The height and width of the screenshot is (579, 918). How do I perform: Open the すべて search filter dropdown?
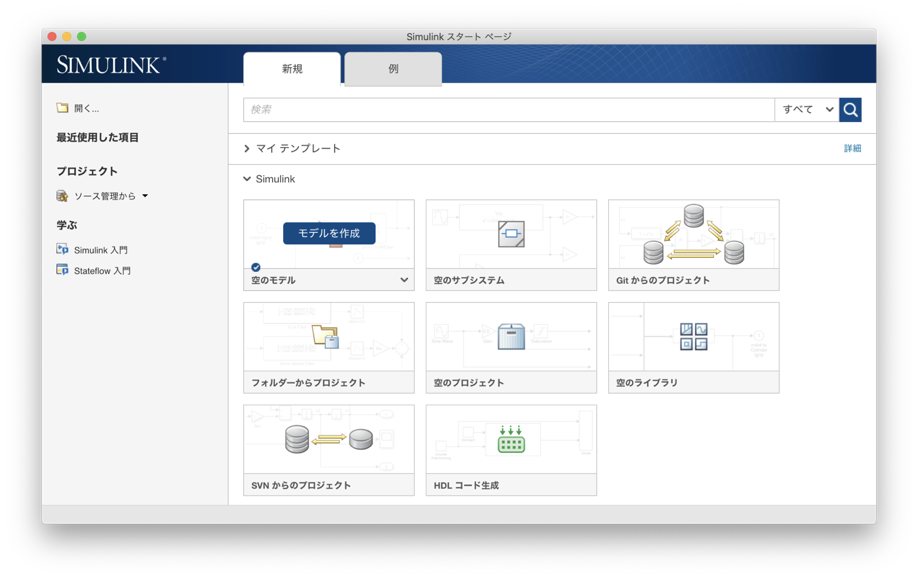(807, 110)
